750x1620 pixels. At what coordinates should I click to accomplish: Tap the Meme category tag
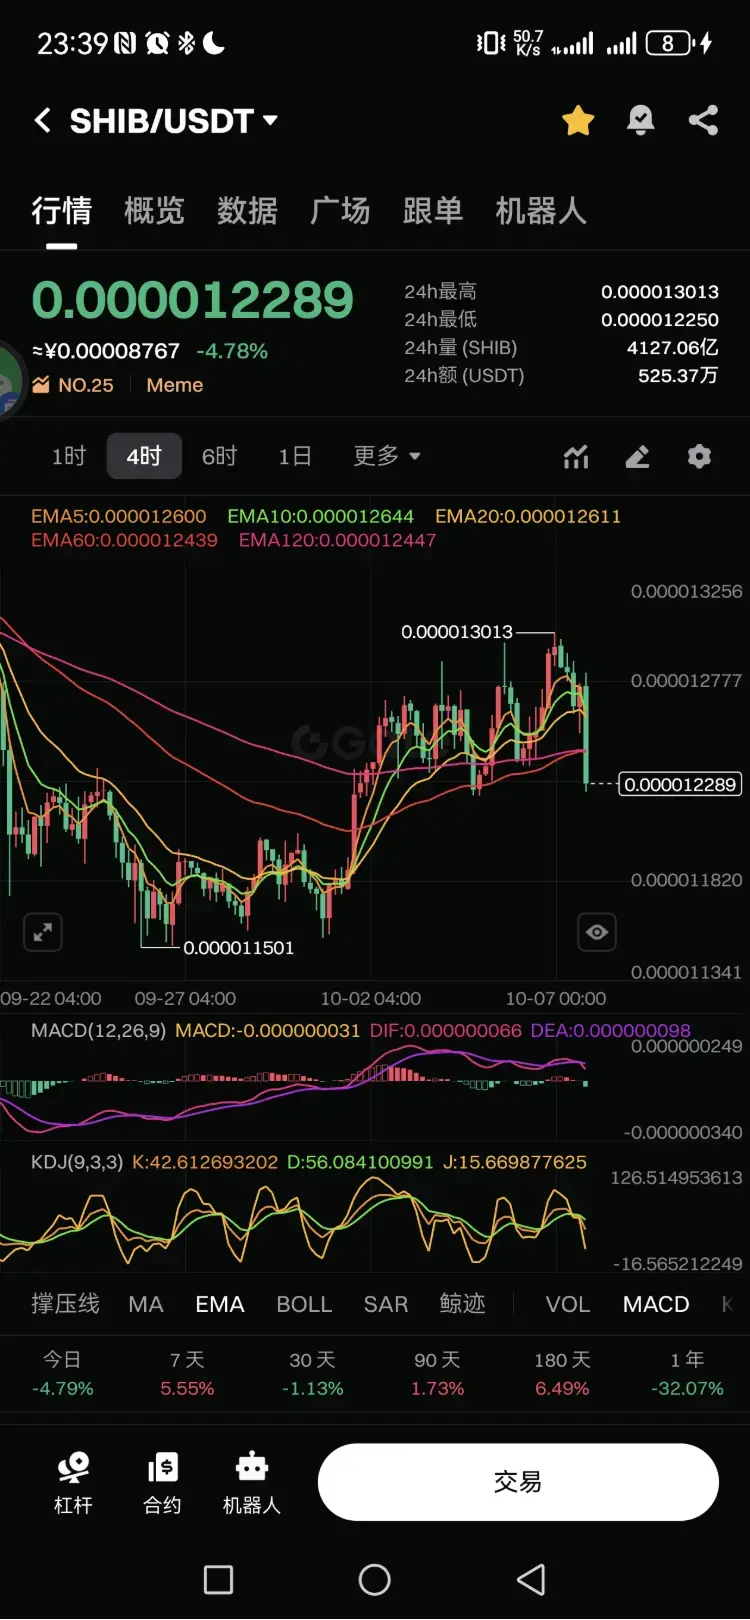pyautogui.click(x=175, y=385)
